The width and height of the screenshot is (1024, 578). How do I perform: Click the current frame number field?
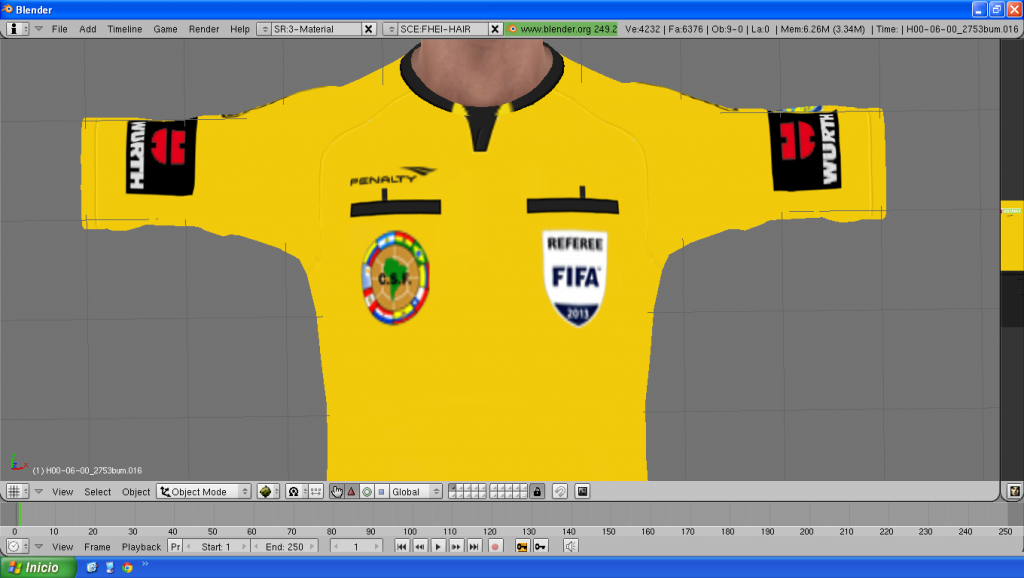point(358,546)
